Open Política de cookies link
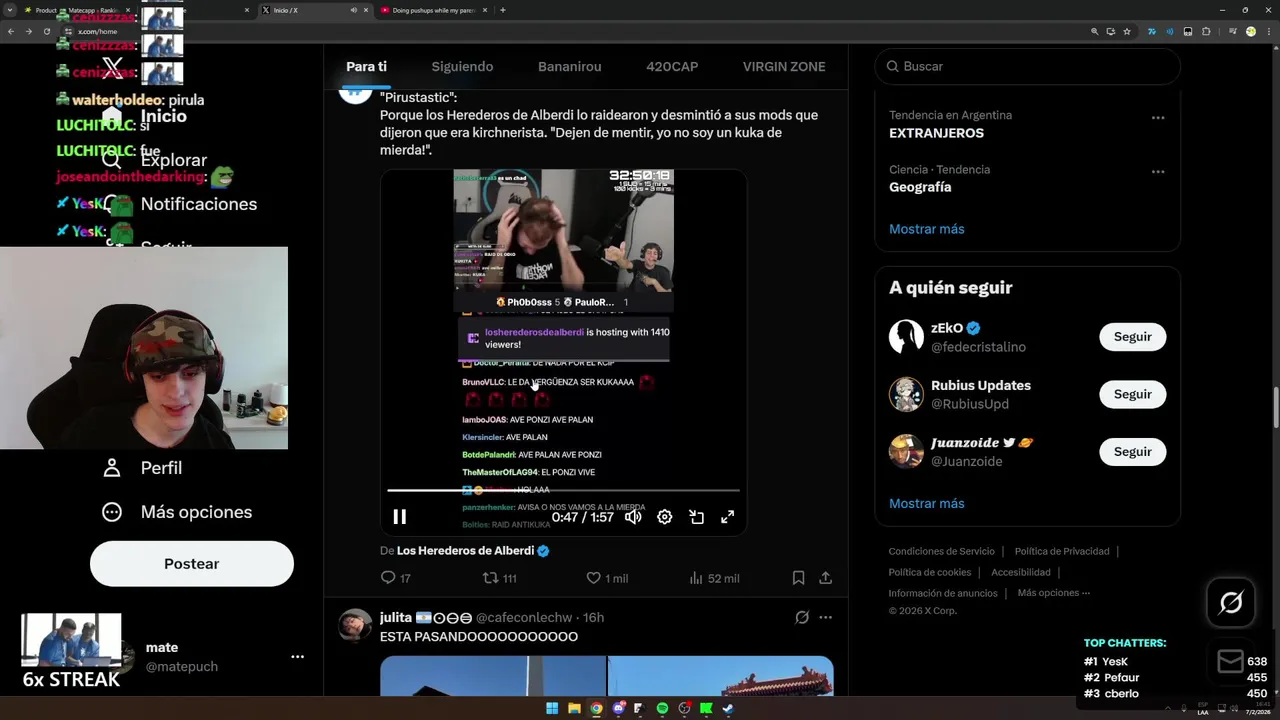This screenshot has height=720, width=1280. pyautogui.click(x=930, y=572)
